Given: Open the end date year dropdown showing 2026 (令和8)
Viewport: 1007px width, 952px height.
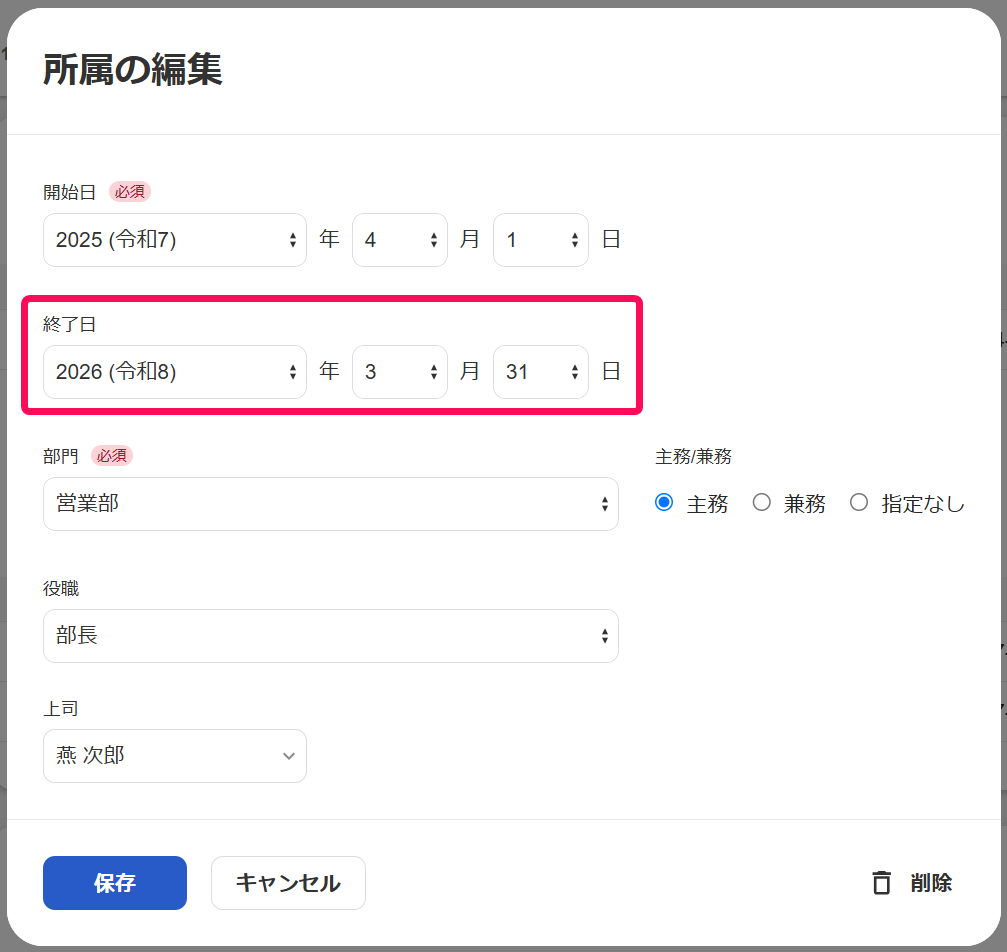Looking at the screenshot, I should [174, 371].
